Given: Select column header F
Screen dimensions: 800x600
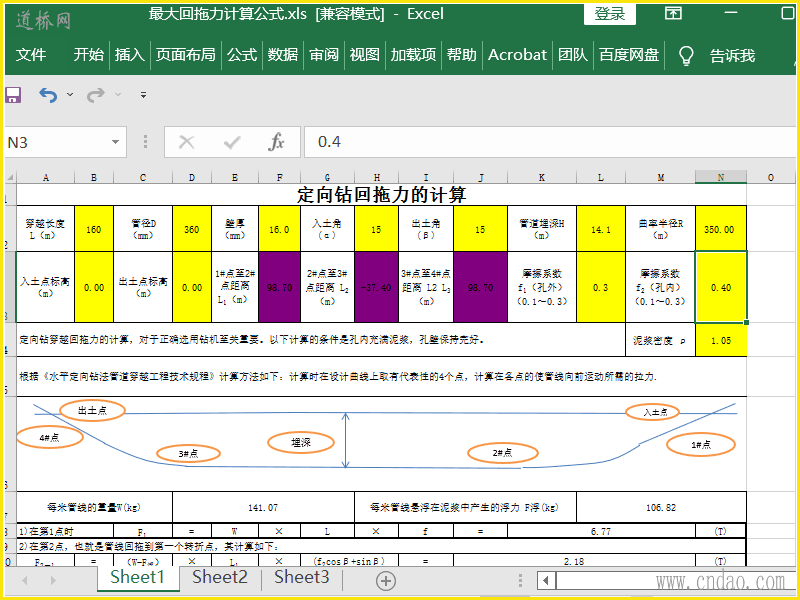Looking at the screenshot, I should (x=279, y=178).
